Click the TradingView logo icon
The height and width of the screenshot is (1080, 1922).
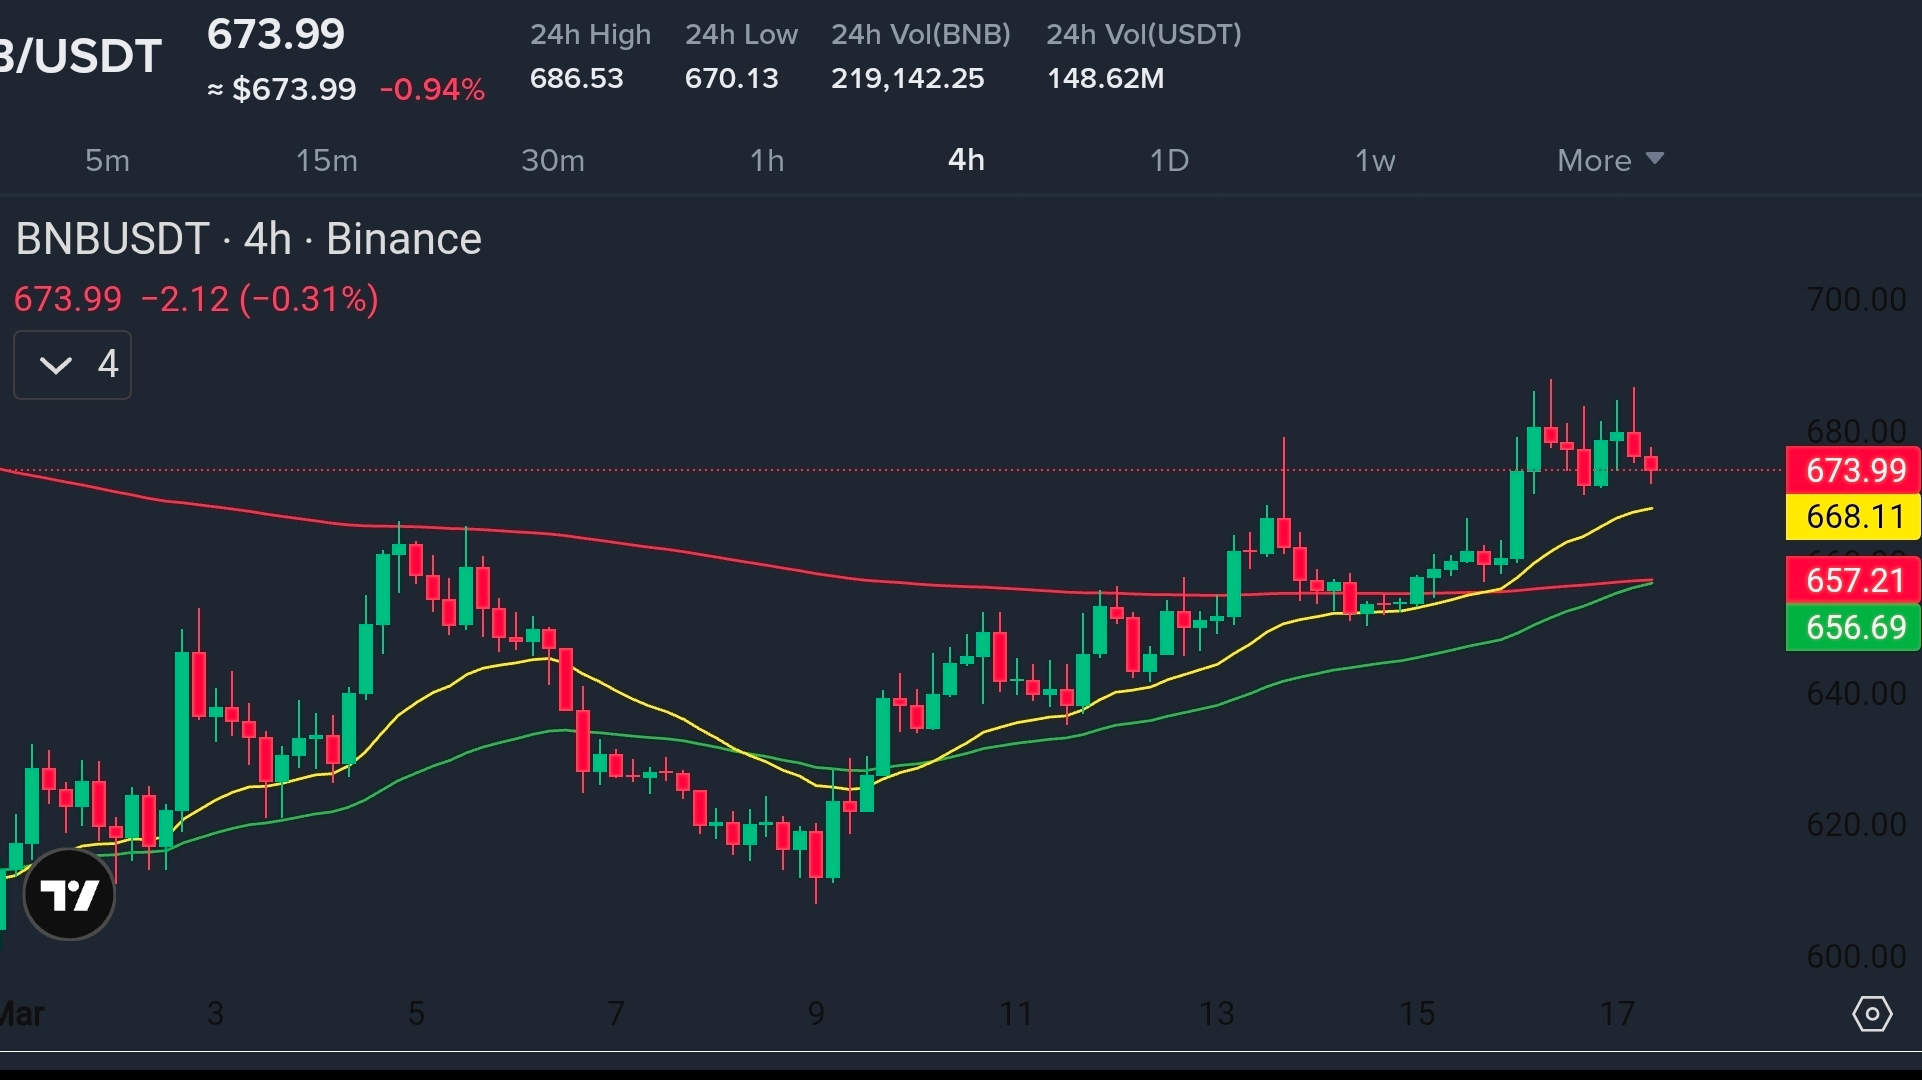(69, 894)
